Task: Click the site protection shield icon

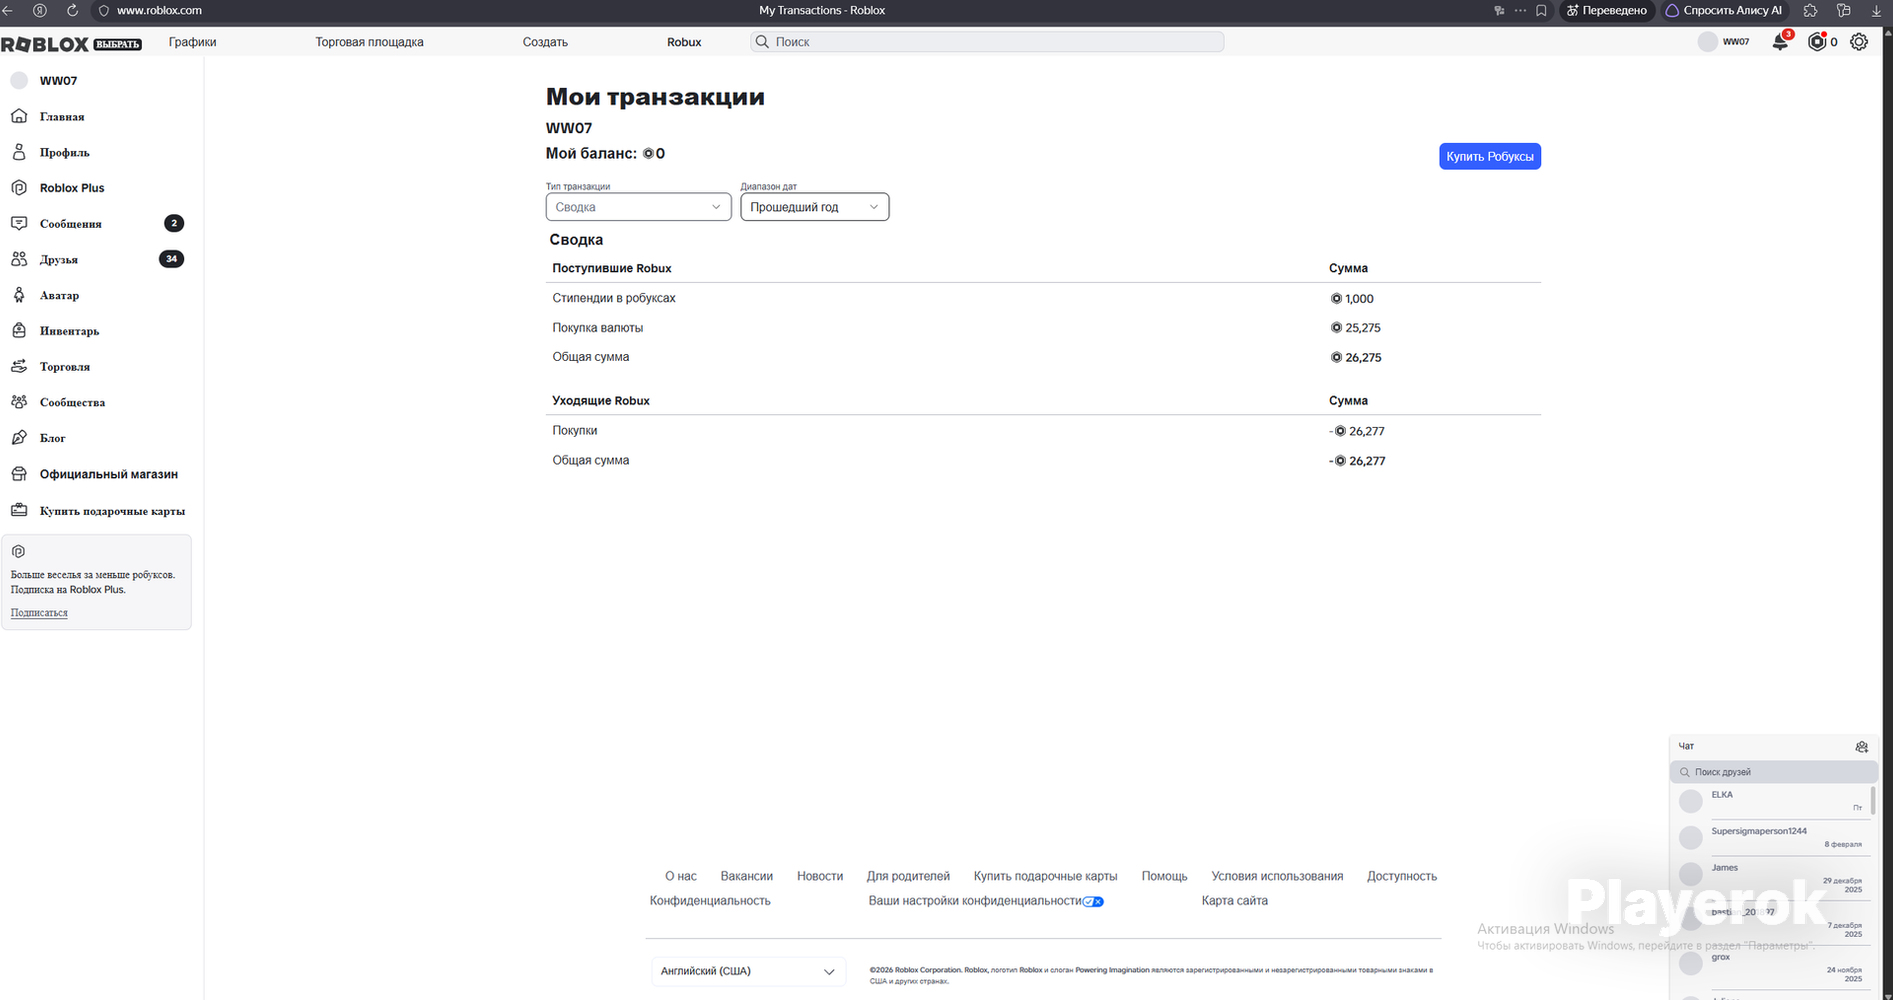Action: tap(103, 10)
